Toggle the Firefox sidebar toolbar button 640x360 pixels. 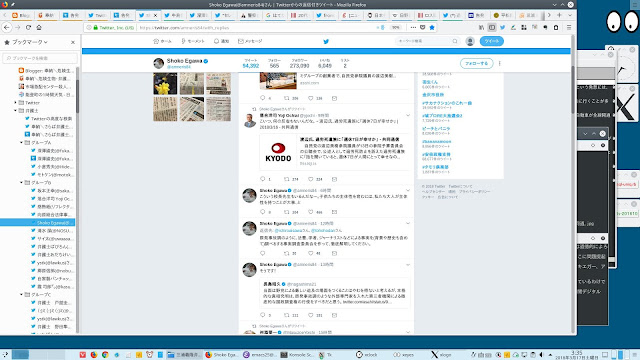492,27
